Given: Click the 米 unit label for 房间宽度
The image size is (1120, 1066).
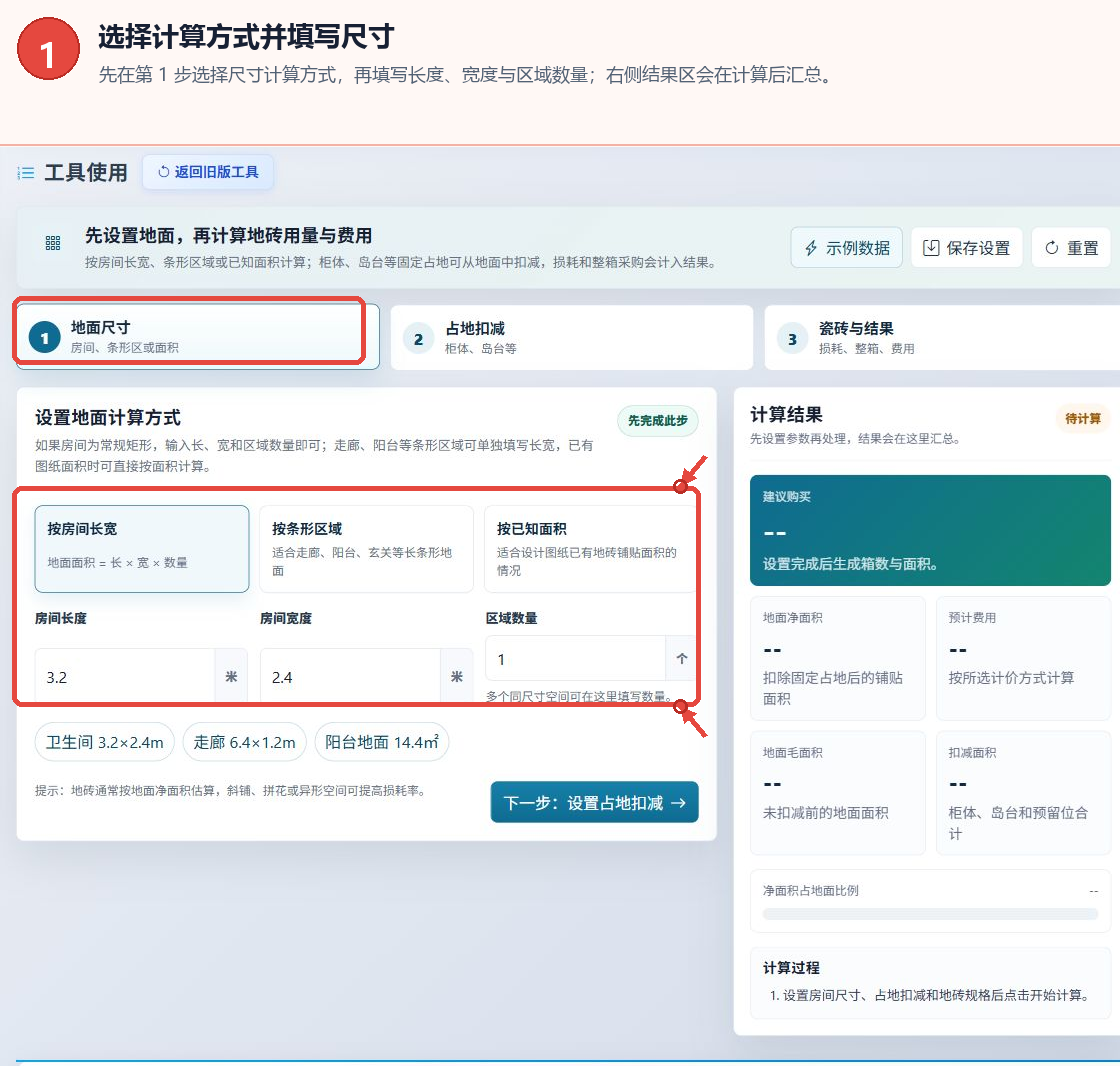Looking at the screenshot, I should [457, 677].
